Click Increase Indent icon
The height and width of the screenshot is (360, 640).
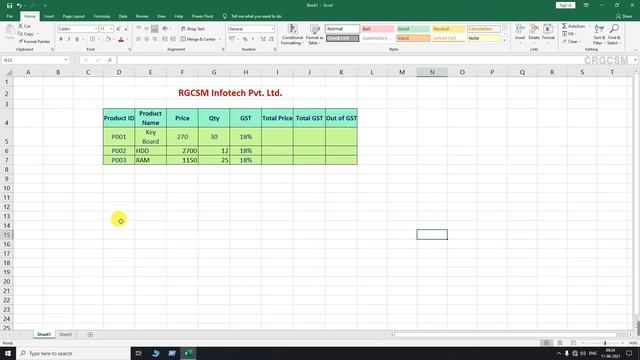(x=173, y=39)
